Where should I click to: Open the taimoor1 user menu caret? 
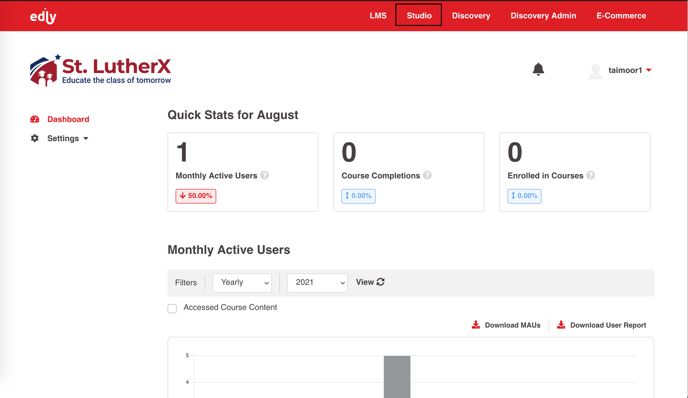[x=649, y=70]
